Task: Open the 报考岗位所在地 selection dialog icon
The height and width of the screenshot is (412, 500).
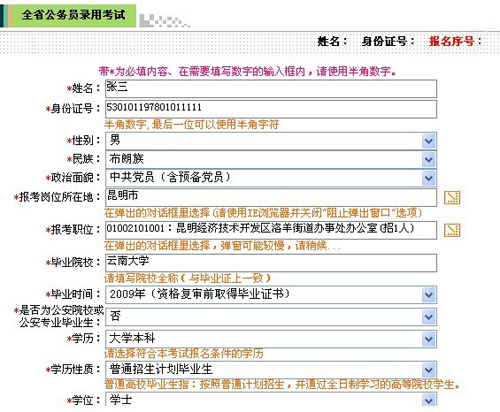Action: click(452, 197)
